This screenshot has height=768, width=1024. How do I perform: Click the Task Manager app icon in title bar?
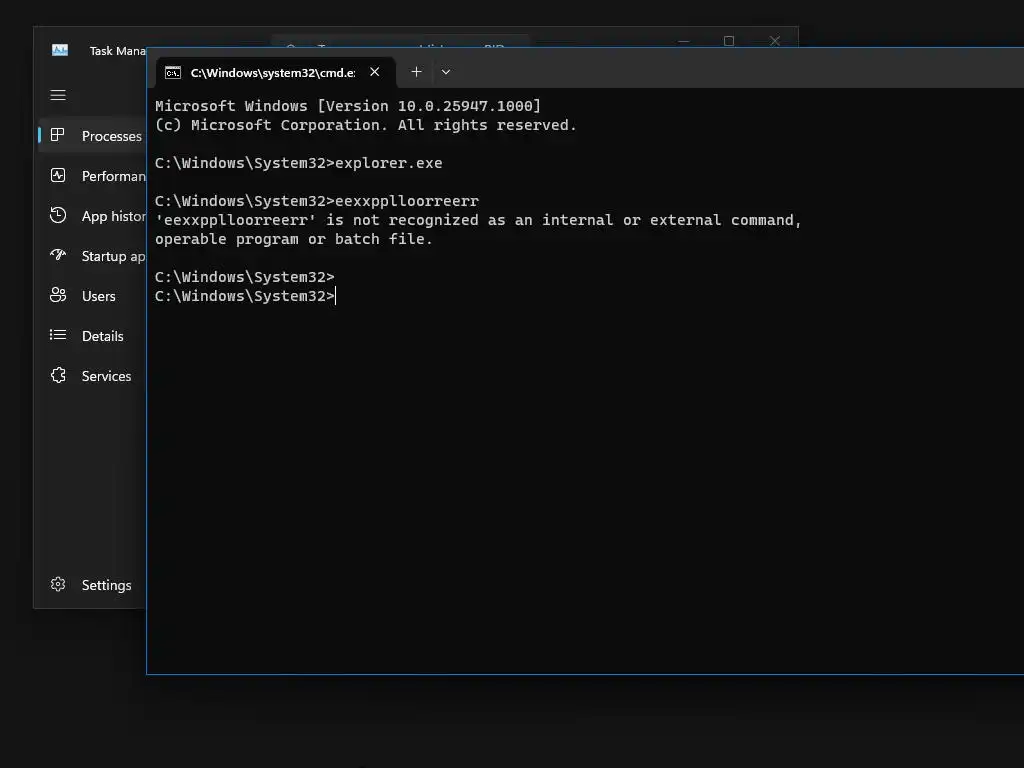tap(59, 50)
